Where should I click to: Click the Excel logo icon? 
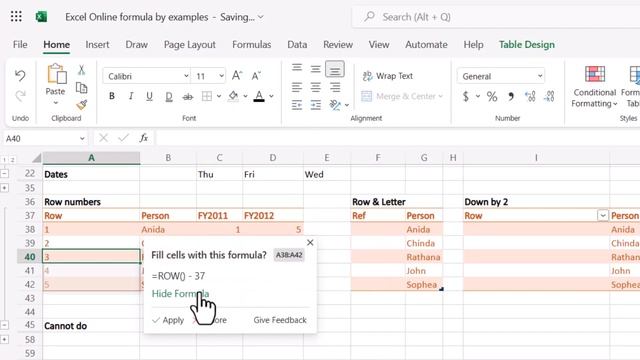click(x=41, y=17)
